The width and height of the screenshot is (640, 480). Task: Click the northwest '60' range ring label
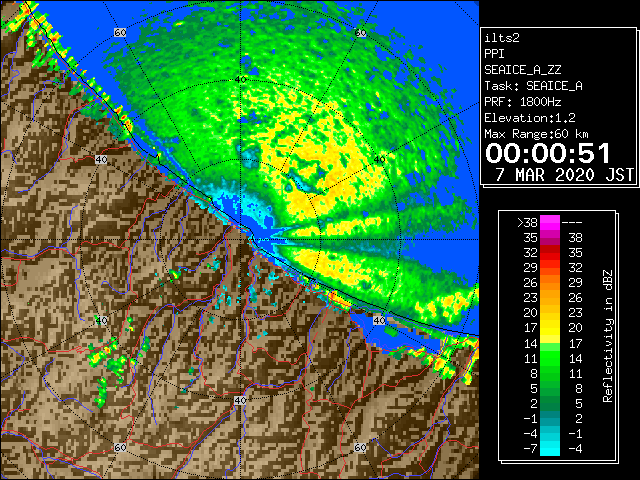point(120,32)
